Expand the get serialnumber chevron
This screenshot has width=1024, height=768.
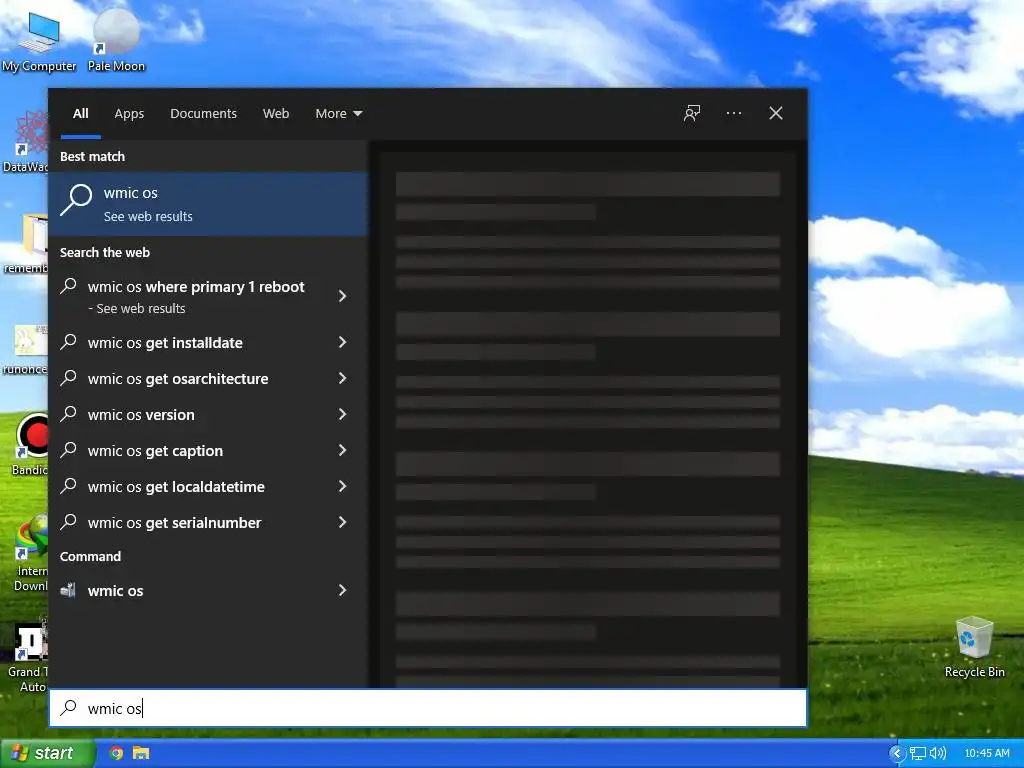pos(342,522)
